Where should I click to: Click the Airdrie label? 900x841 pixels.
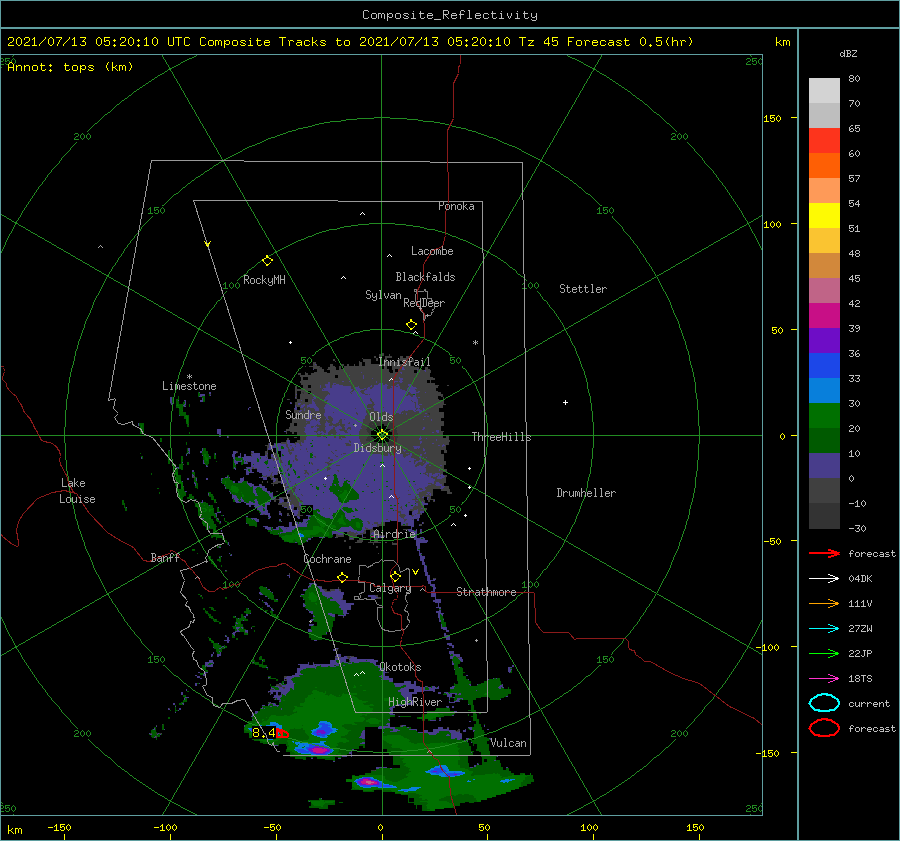point(394,534)
